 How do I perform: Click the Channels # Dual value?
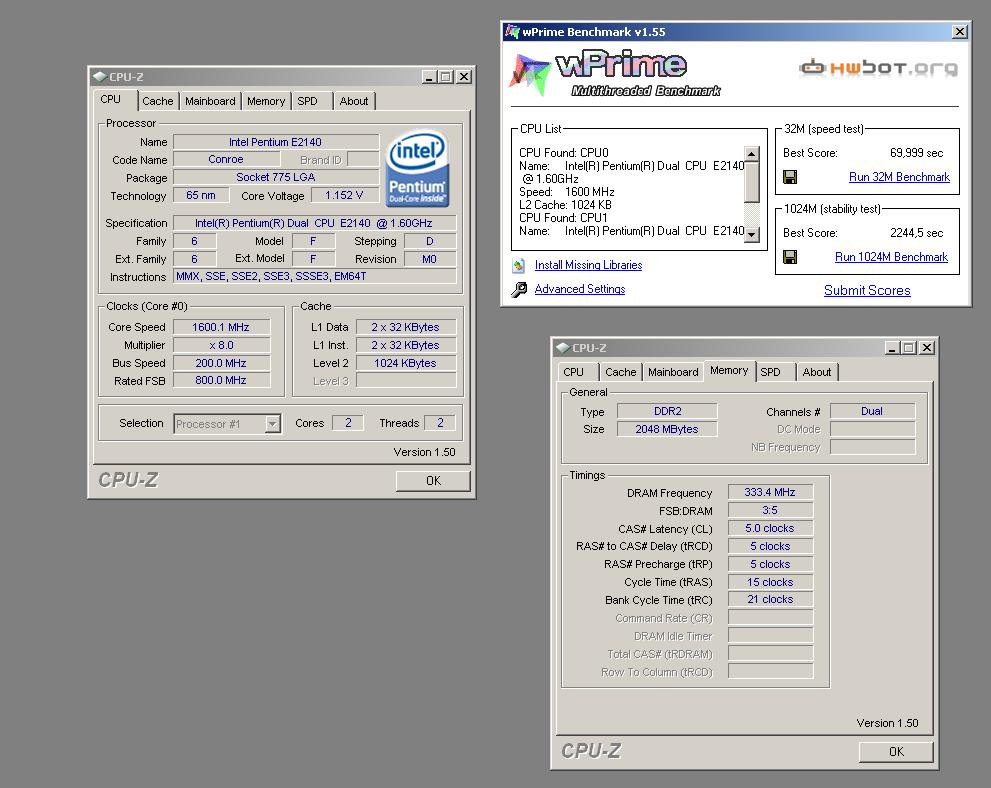tap(872, 411)
